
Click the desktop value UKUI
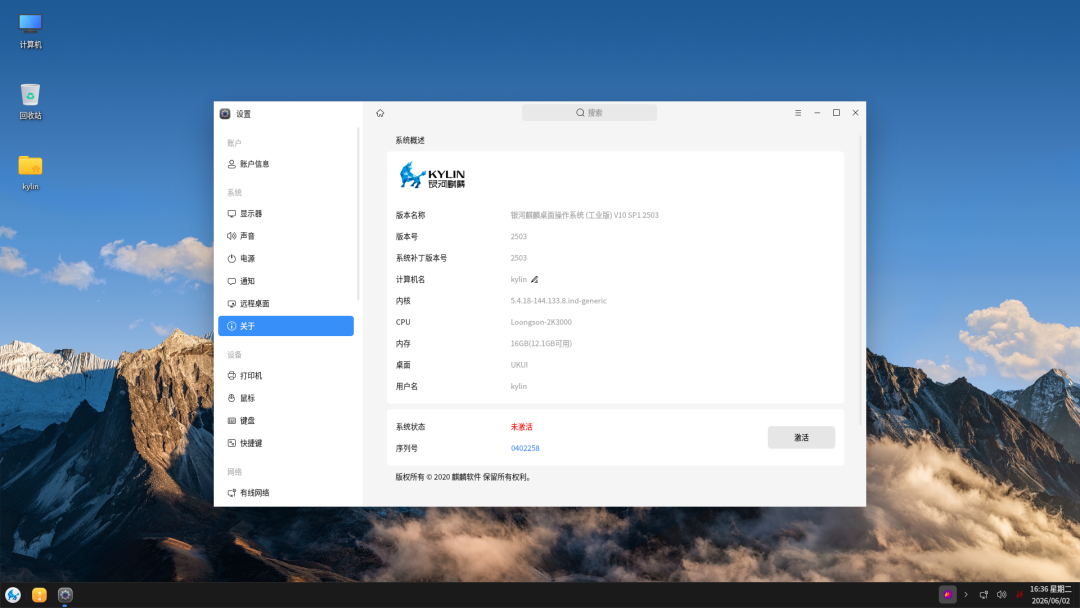pos(519,365)
